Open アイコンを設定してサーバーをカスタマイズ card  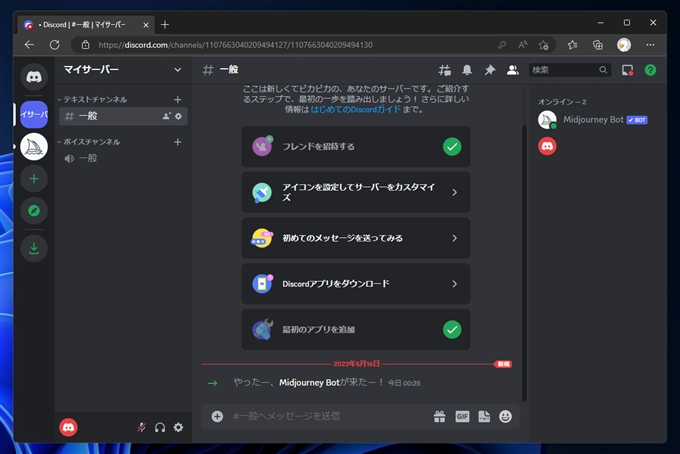(356, 192)
